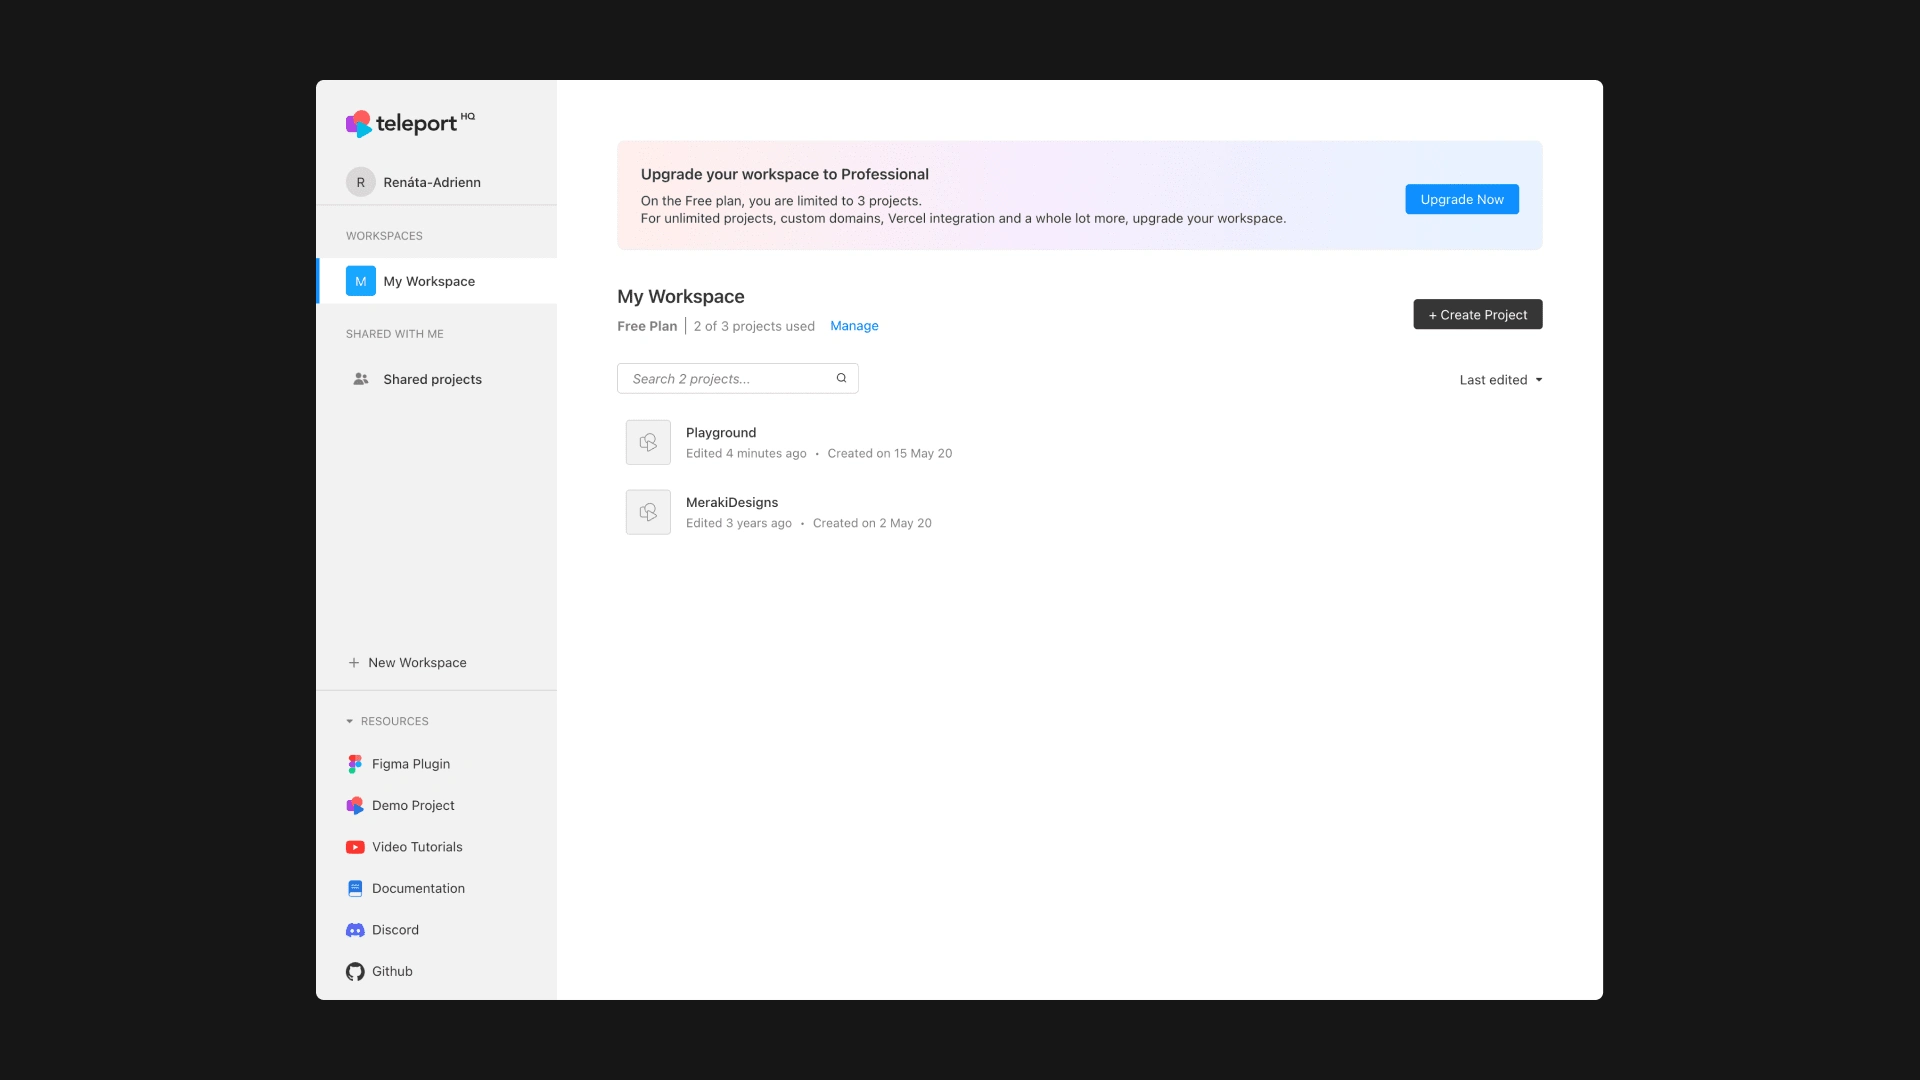The image size is (1920, 1080).
Task: Click the 'Edited 4 minutes ago' text
Action: click(x=746, y=454)
